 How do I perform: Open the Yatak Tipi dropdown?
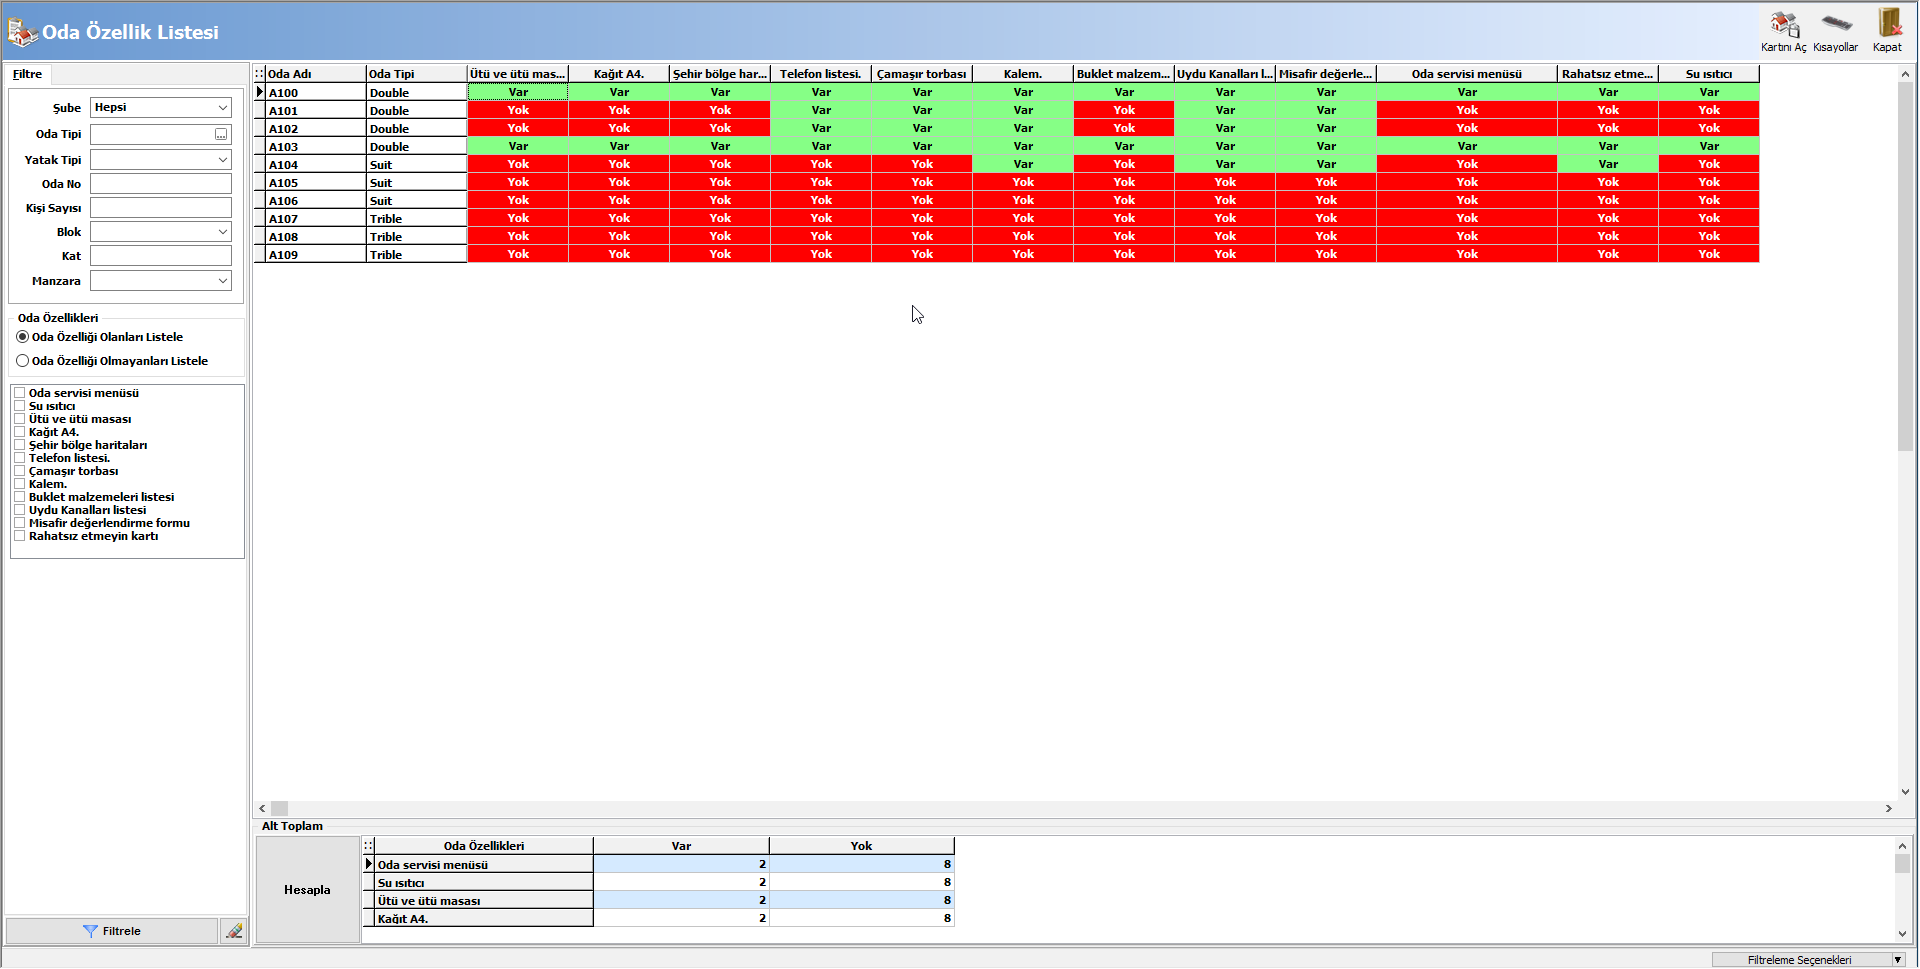161,160
